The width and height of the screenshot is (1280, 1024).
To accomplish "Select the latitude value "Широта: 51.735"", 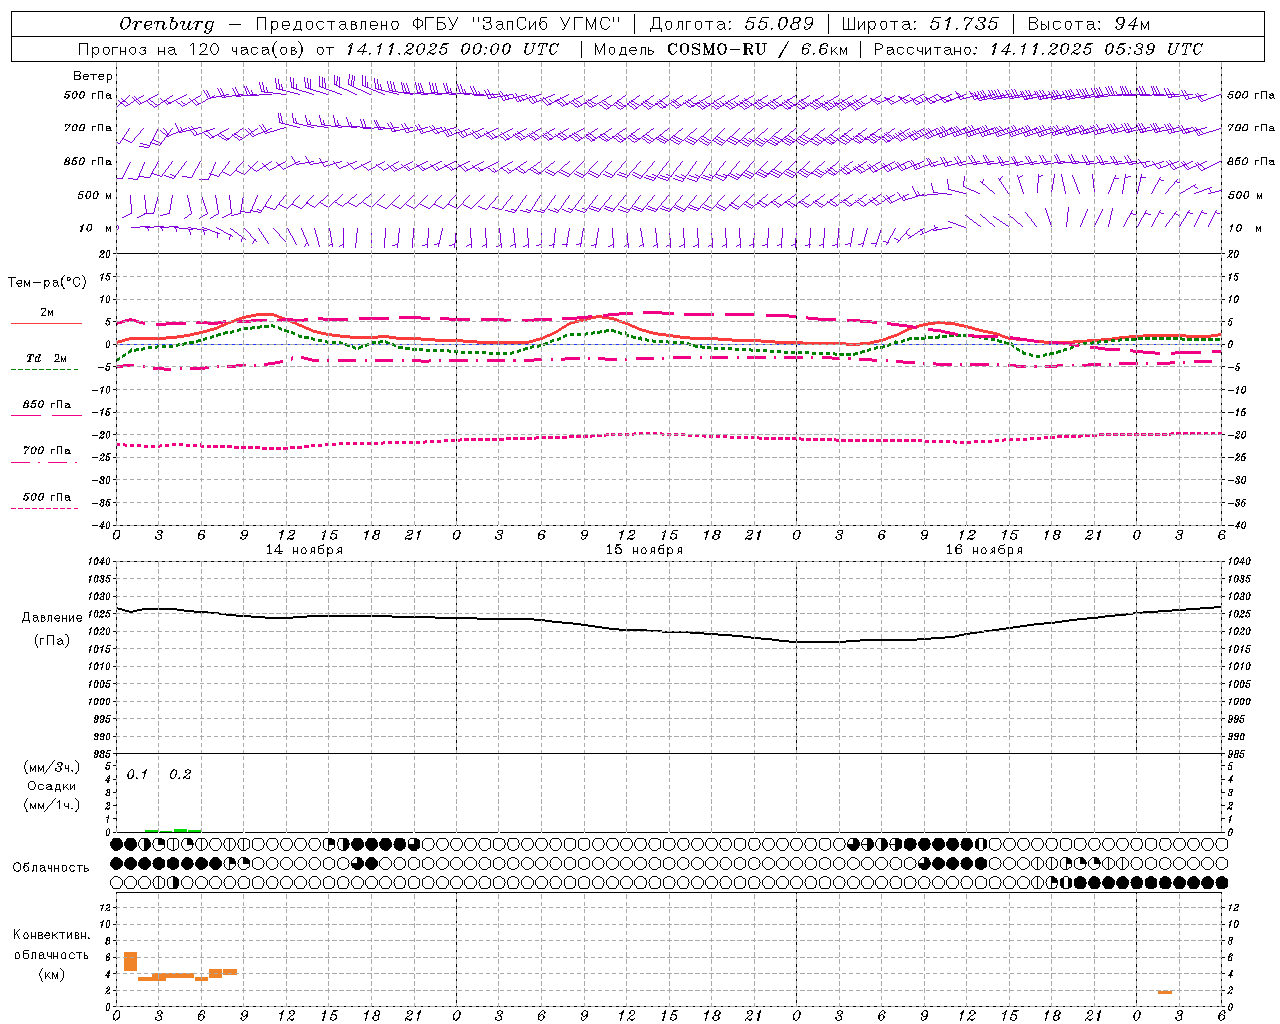I will point(920,24).
